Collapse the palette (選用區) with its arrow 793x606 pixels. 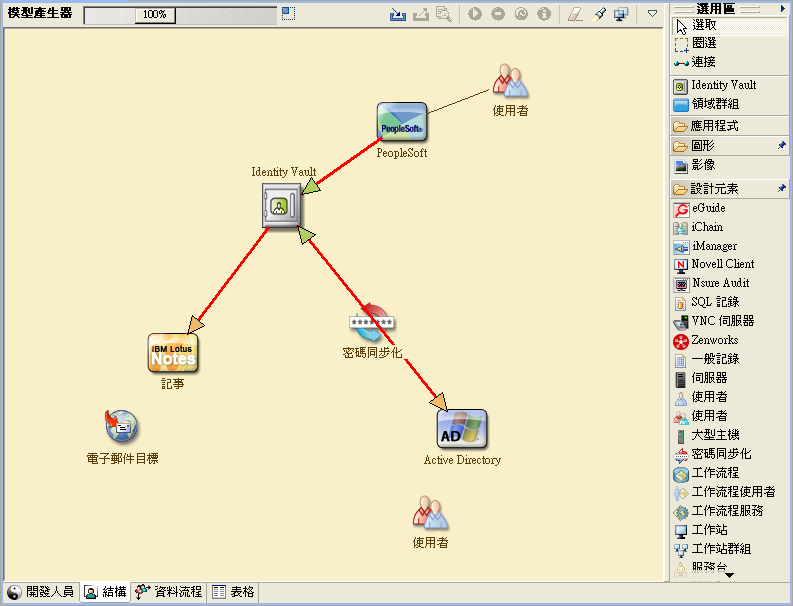pos(783,9)
